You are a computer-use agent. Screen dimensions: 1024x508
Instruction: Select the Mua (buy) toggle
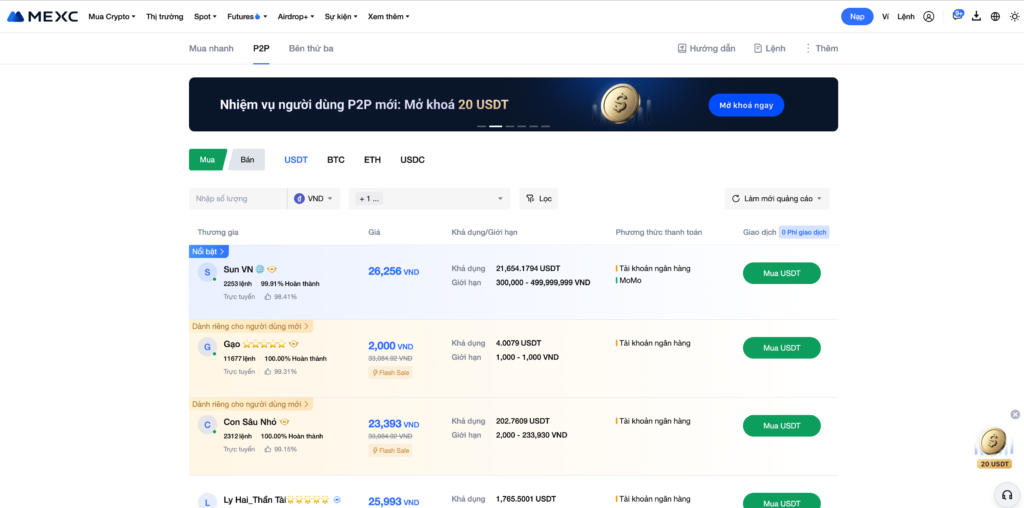click(x=207, y=160)
